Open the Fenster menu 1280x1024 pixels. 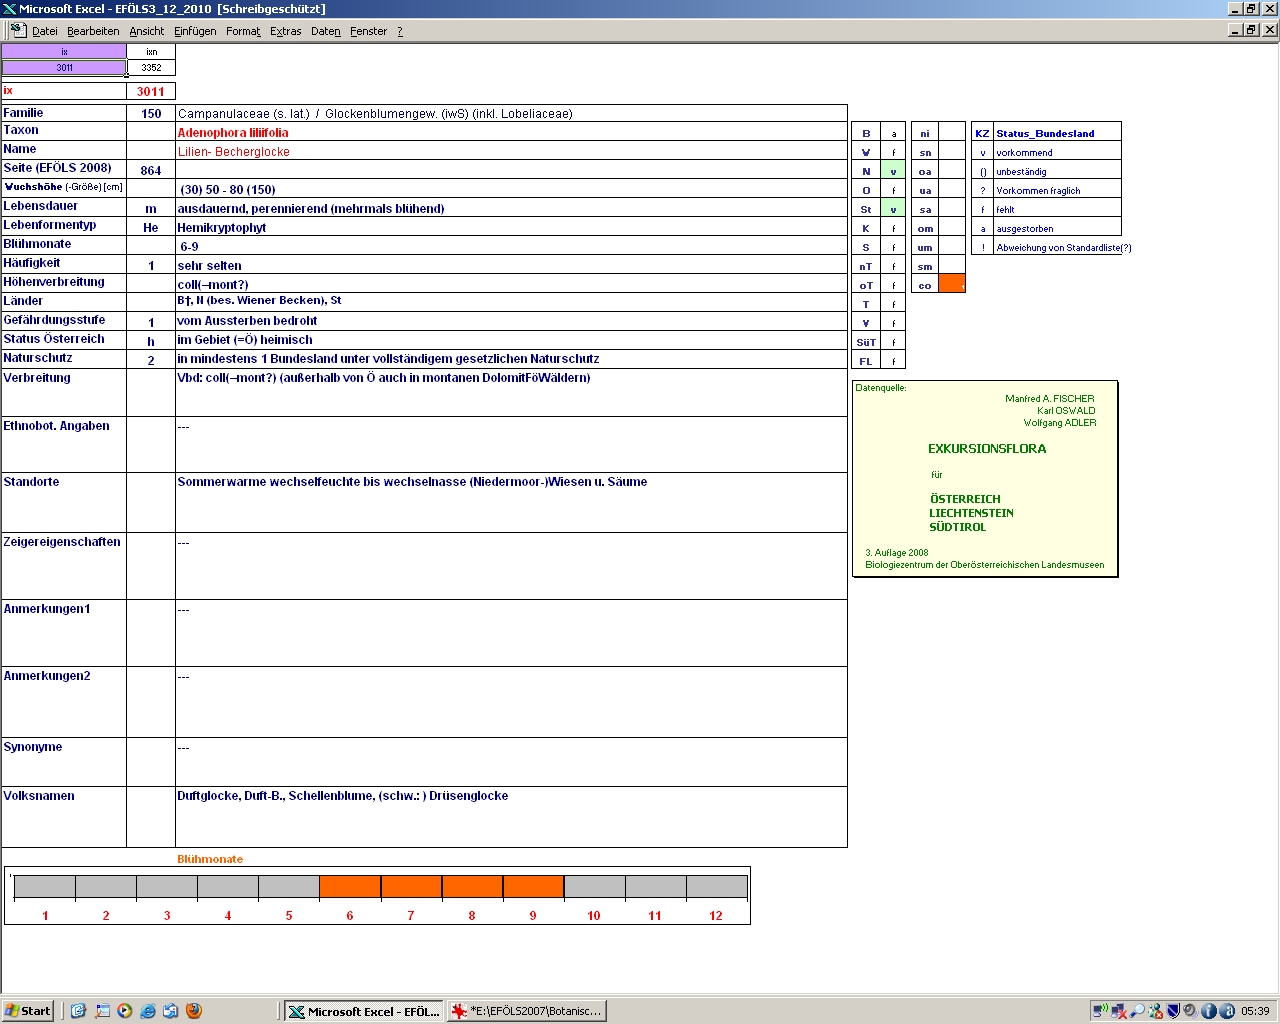point(369,31)
